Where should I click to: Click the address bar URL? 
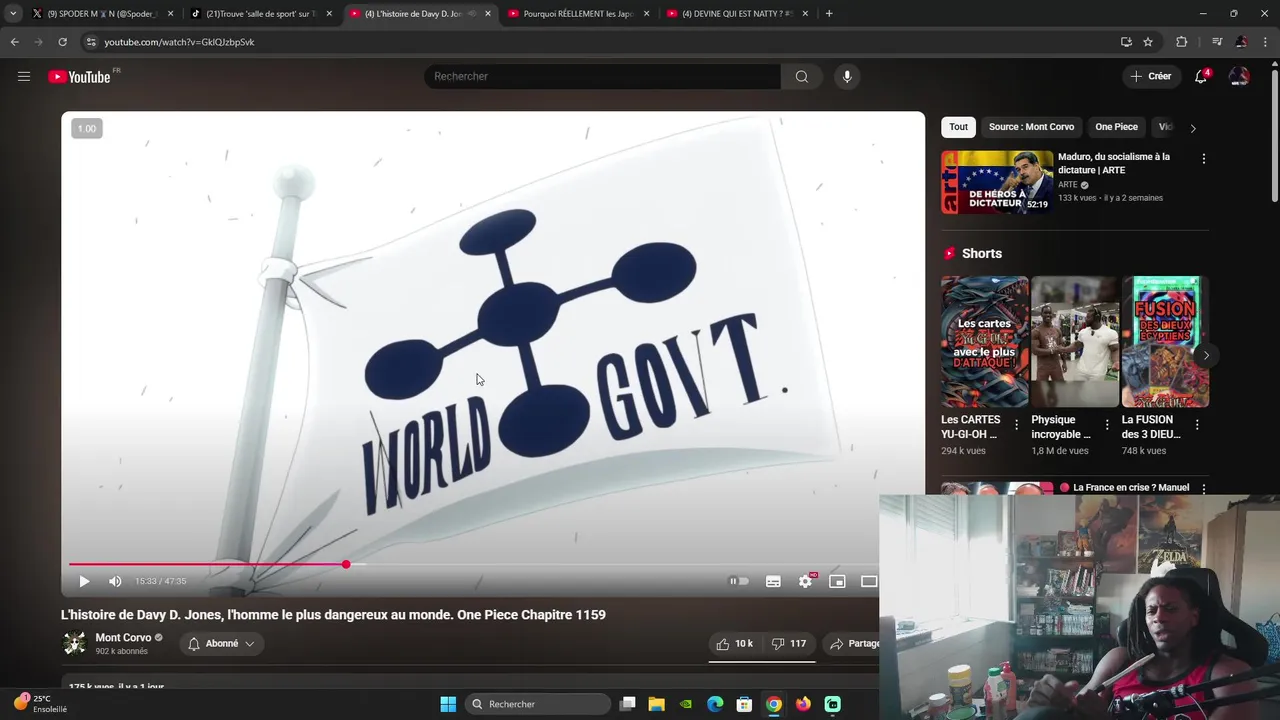tap(179, 42)
